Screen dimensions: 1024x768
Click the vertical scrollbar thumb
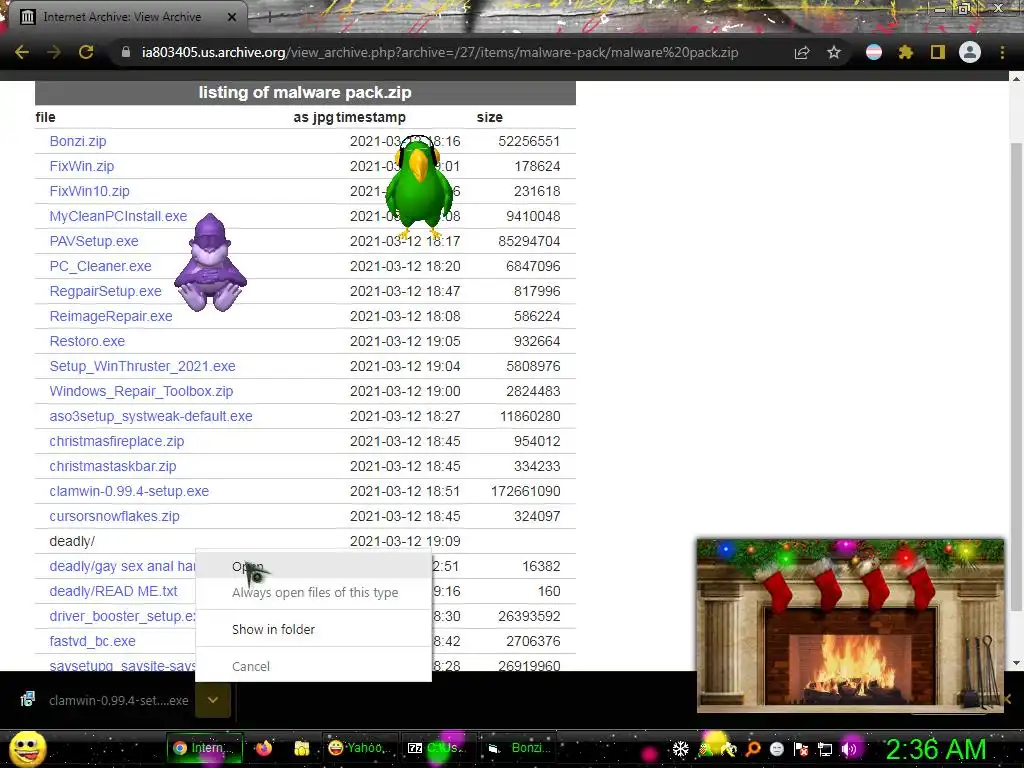coord(1016,376)
